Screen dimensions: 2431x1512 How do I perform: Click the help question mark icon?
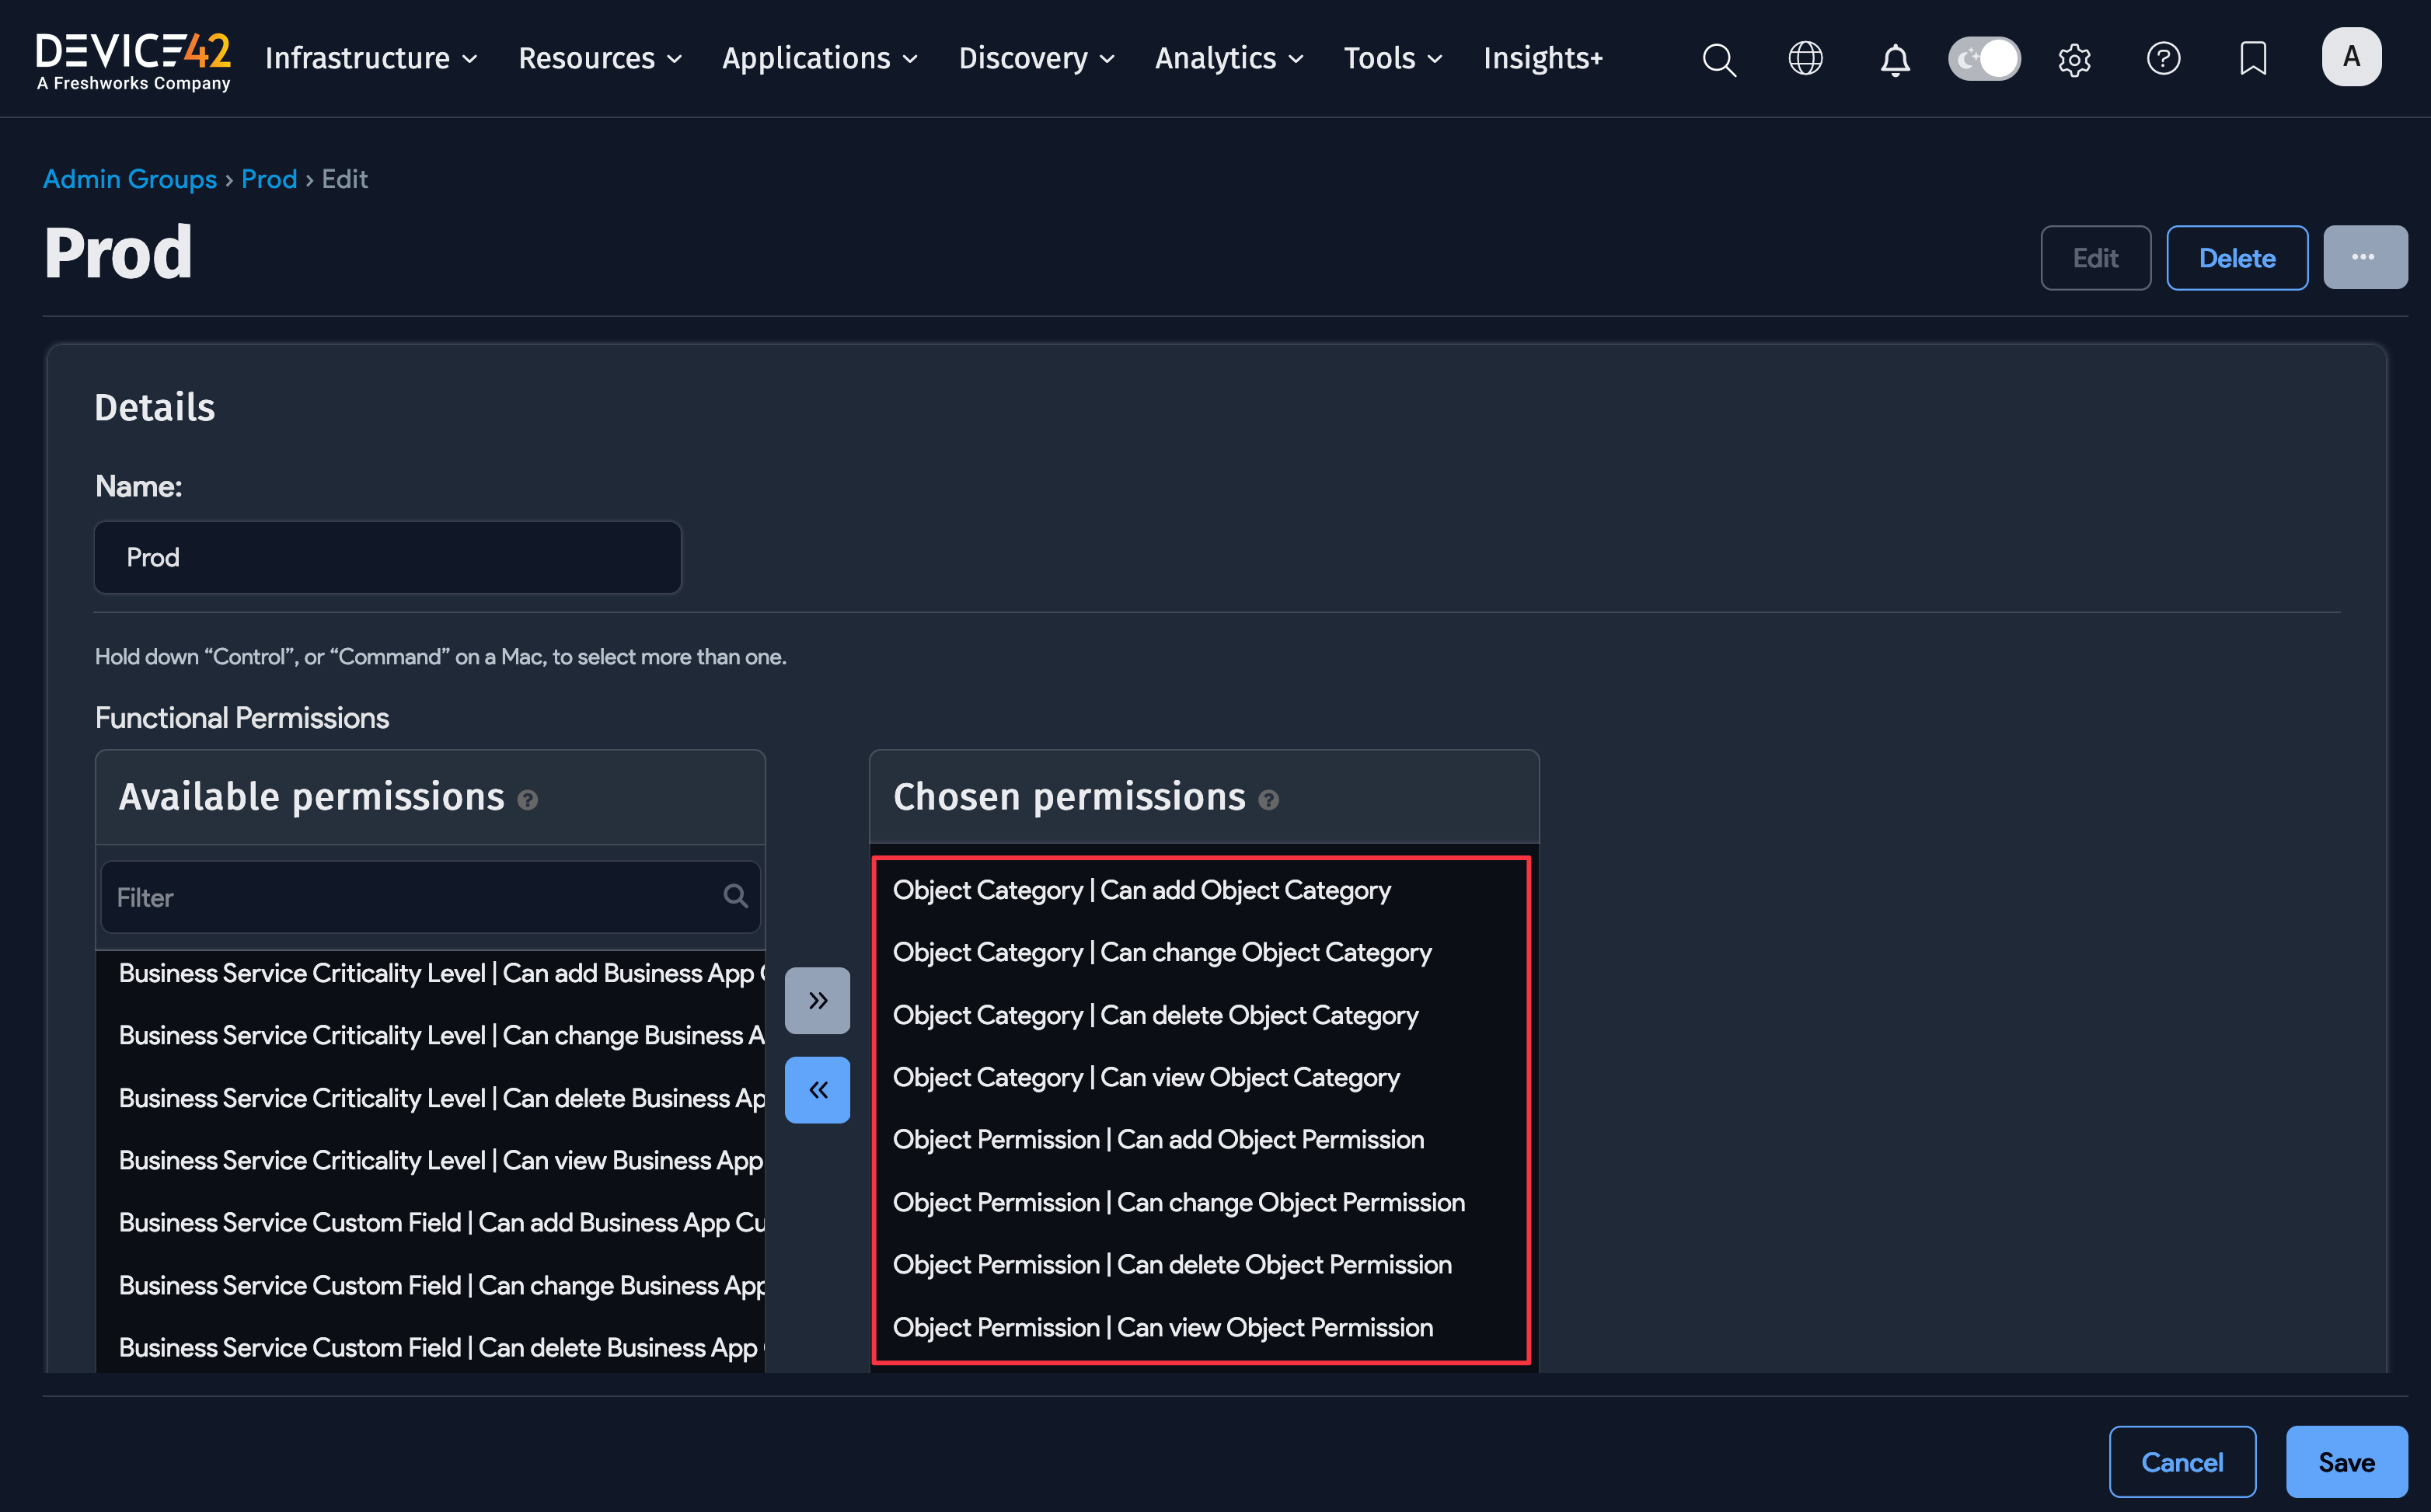tap(2163, 58)
